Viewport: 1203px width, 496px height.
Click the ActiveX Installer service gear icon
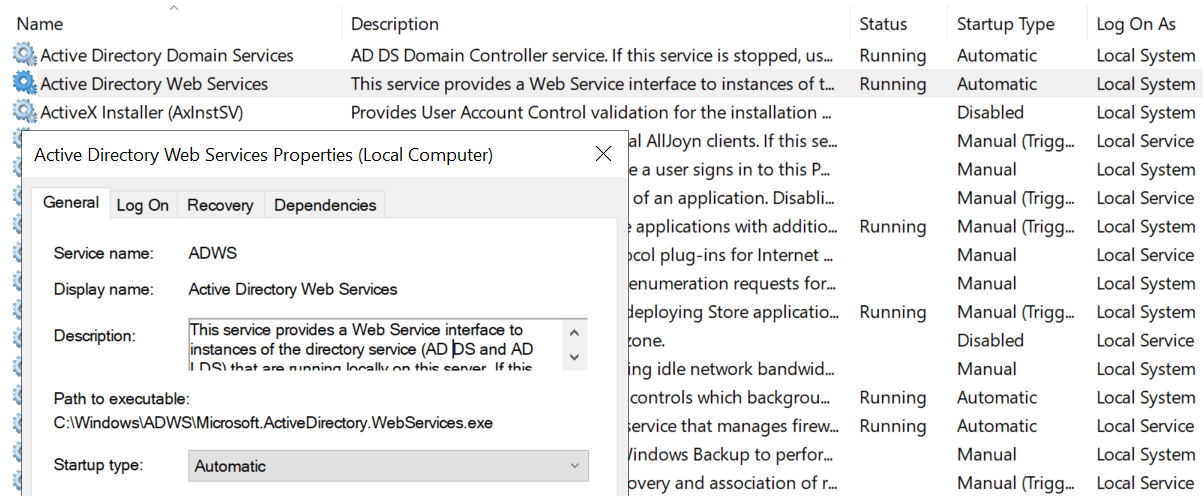click(x=25, y=112)
